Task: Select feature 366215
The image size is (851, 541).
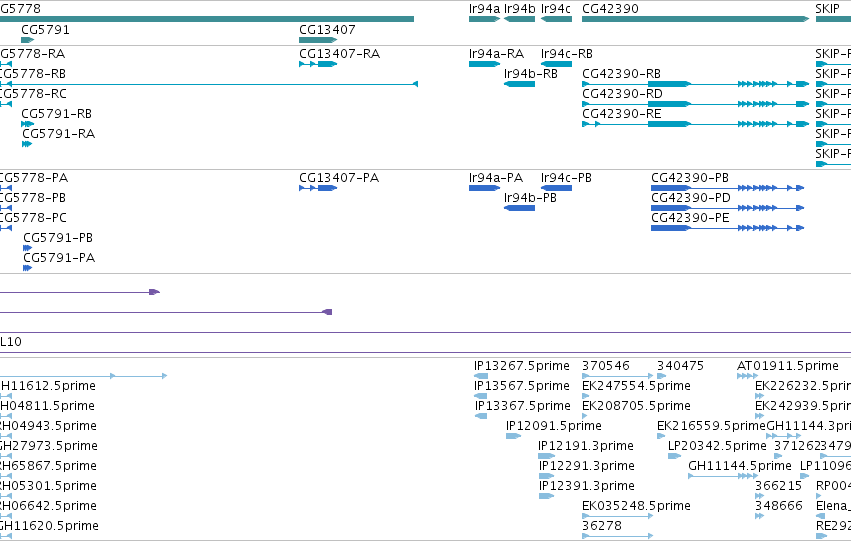Action: [778, 487]
